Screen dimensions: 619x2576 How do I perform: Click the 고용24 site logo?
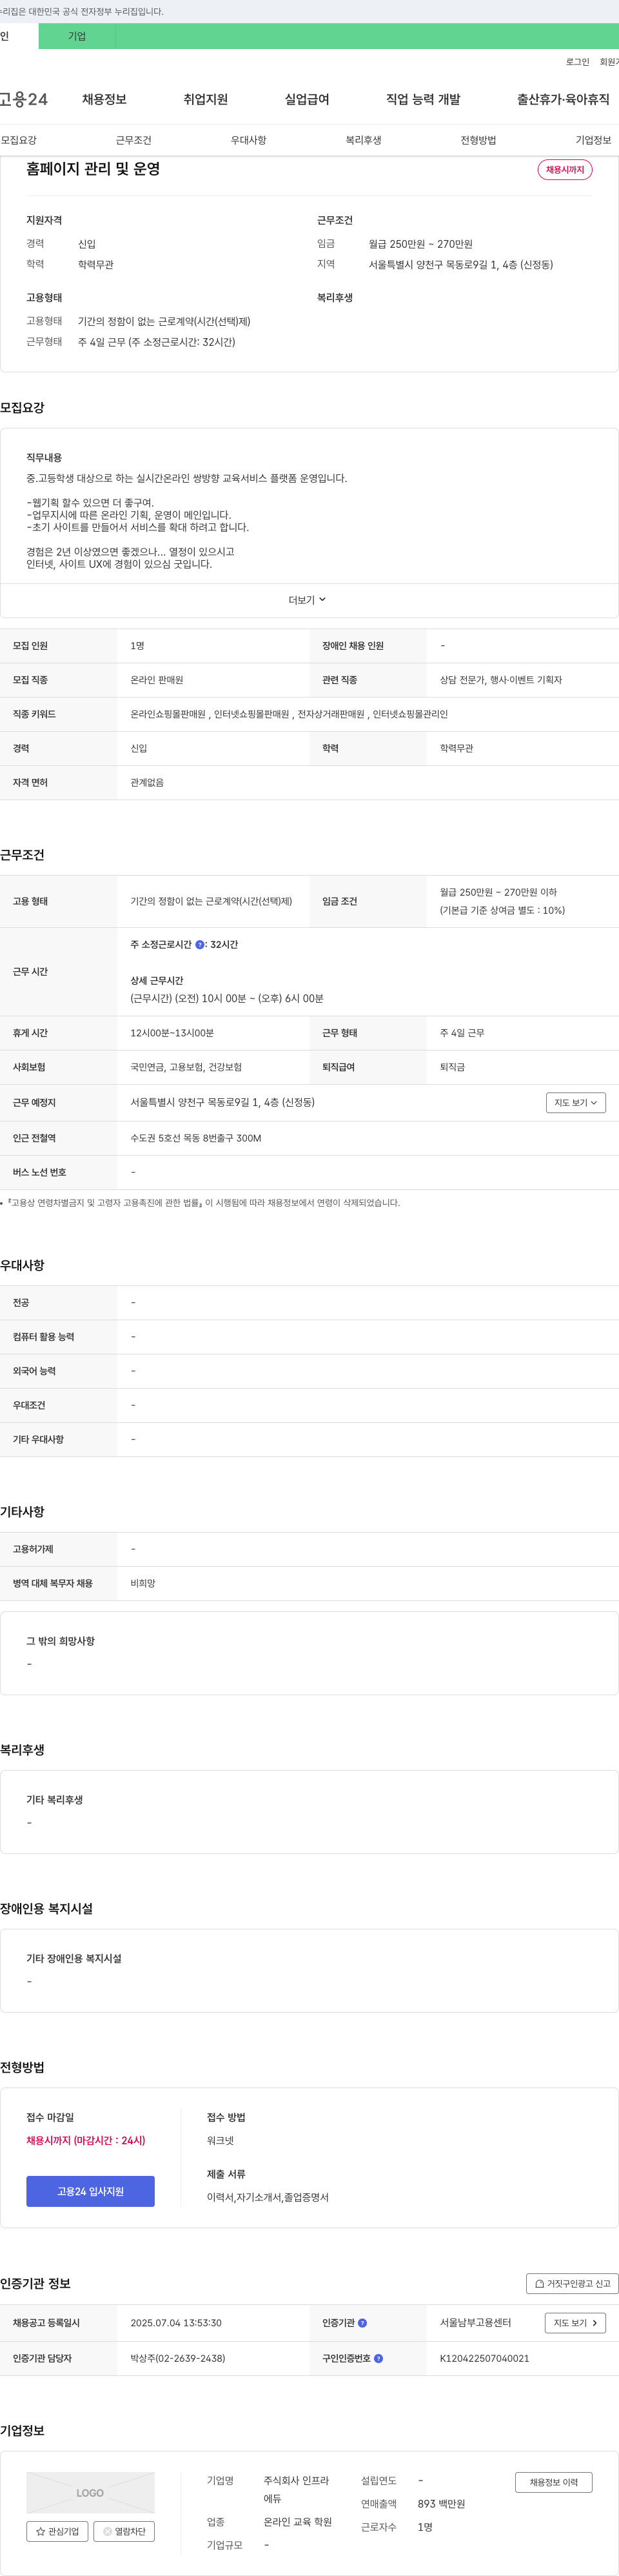23,99
